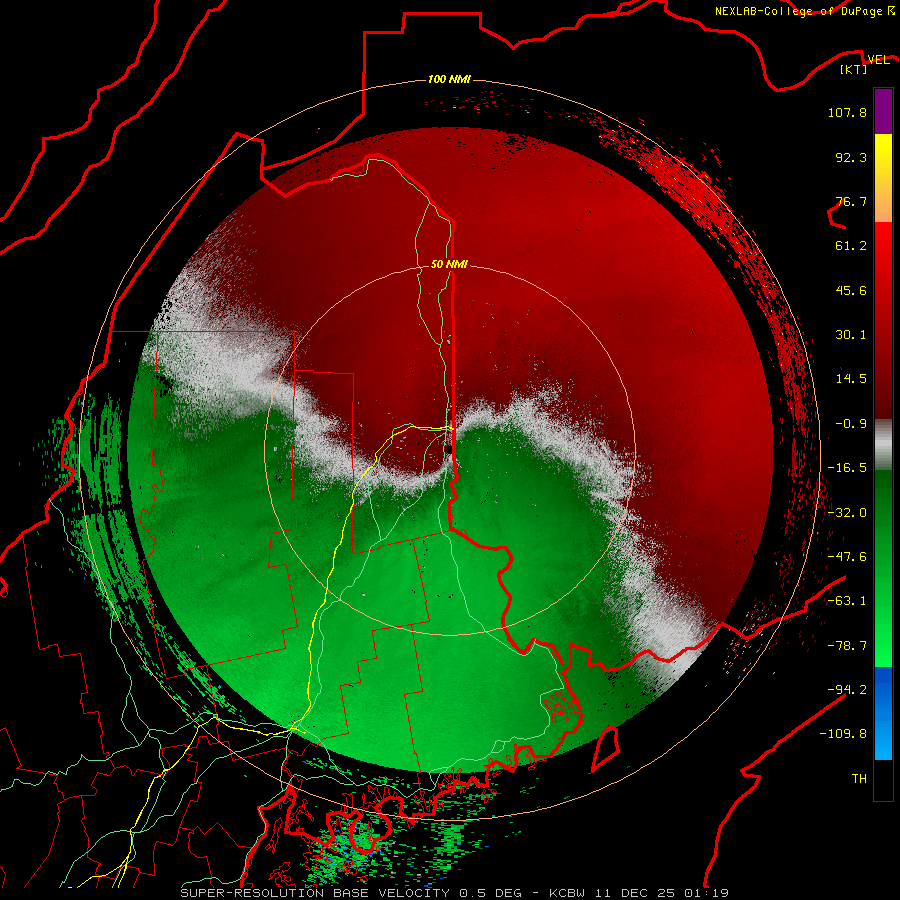900x900 pixels.
Task: Click the blue segment of the color bar
Action: [883, 713]
